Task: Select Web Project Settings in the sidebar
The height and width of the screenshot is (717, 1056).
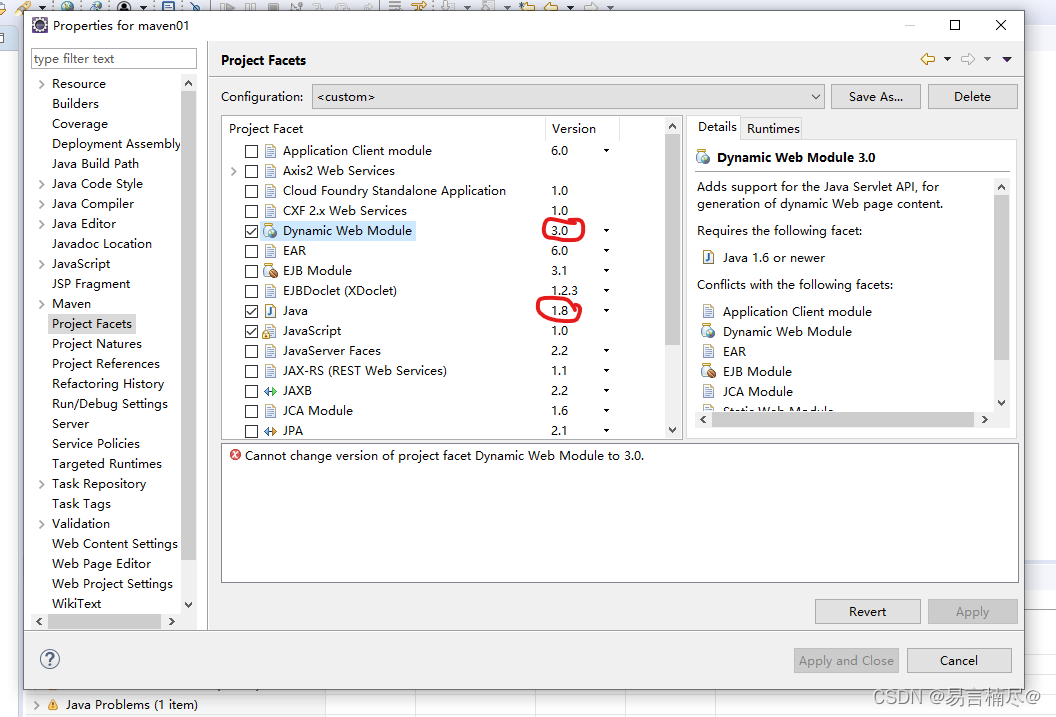Action: (112, 583)
